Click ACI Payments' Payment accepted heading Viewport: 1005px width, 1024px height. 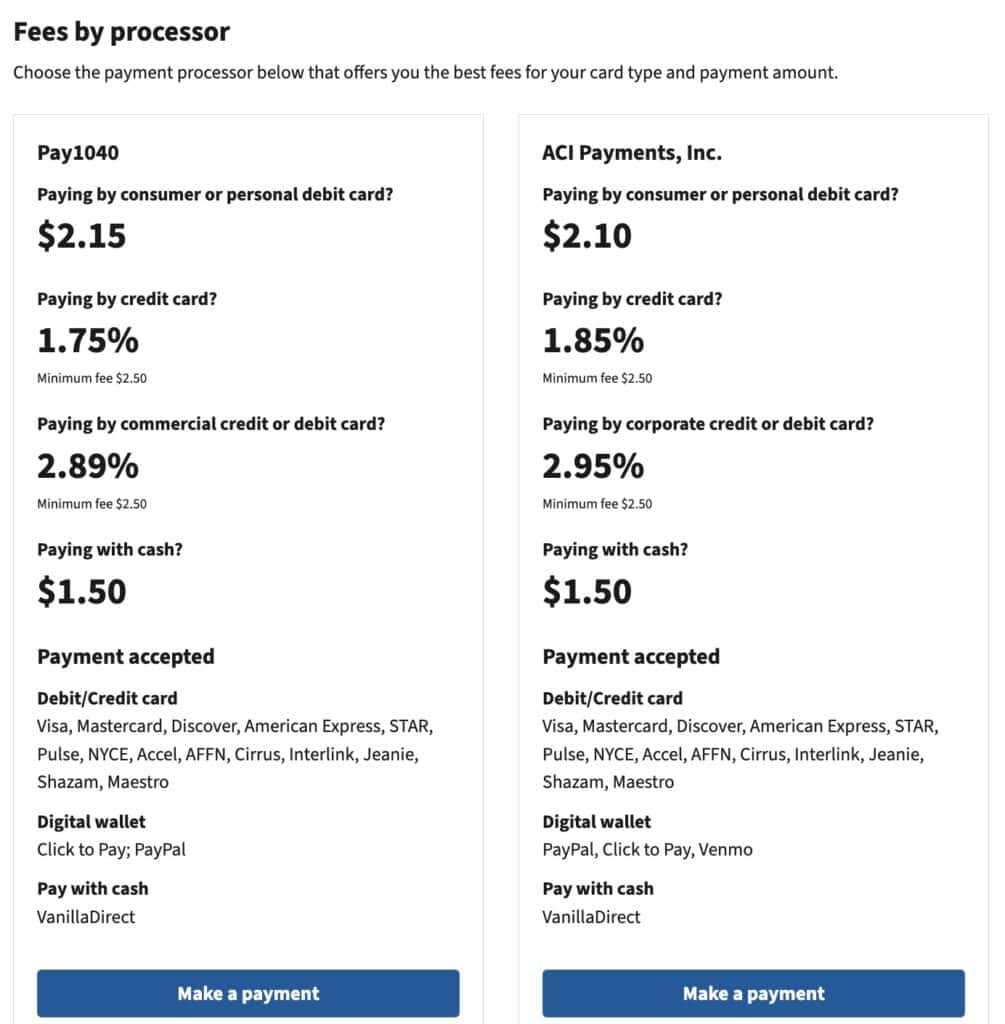point(631,657)
